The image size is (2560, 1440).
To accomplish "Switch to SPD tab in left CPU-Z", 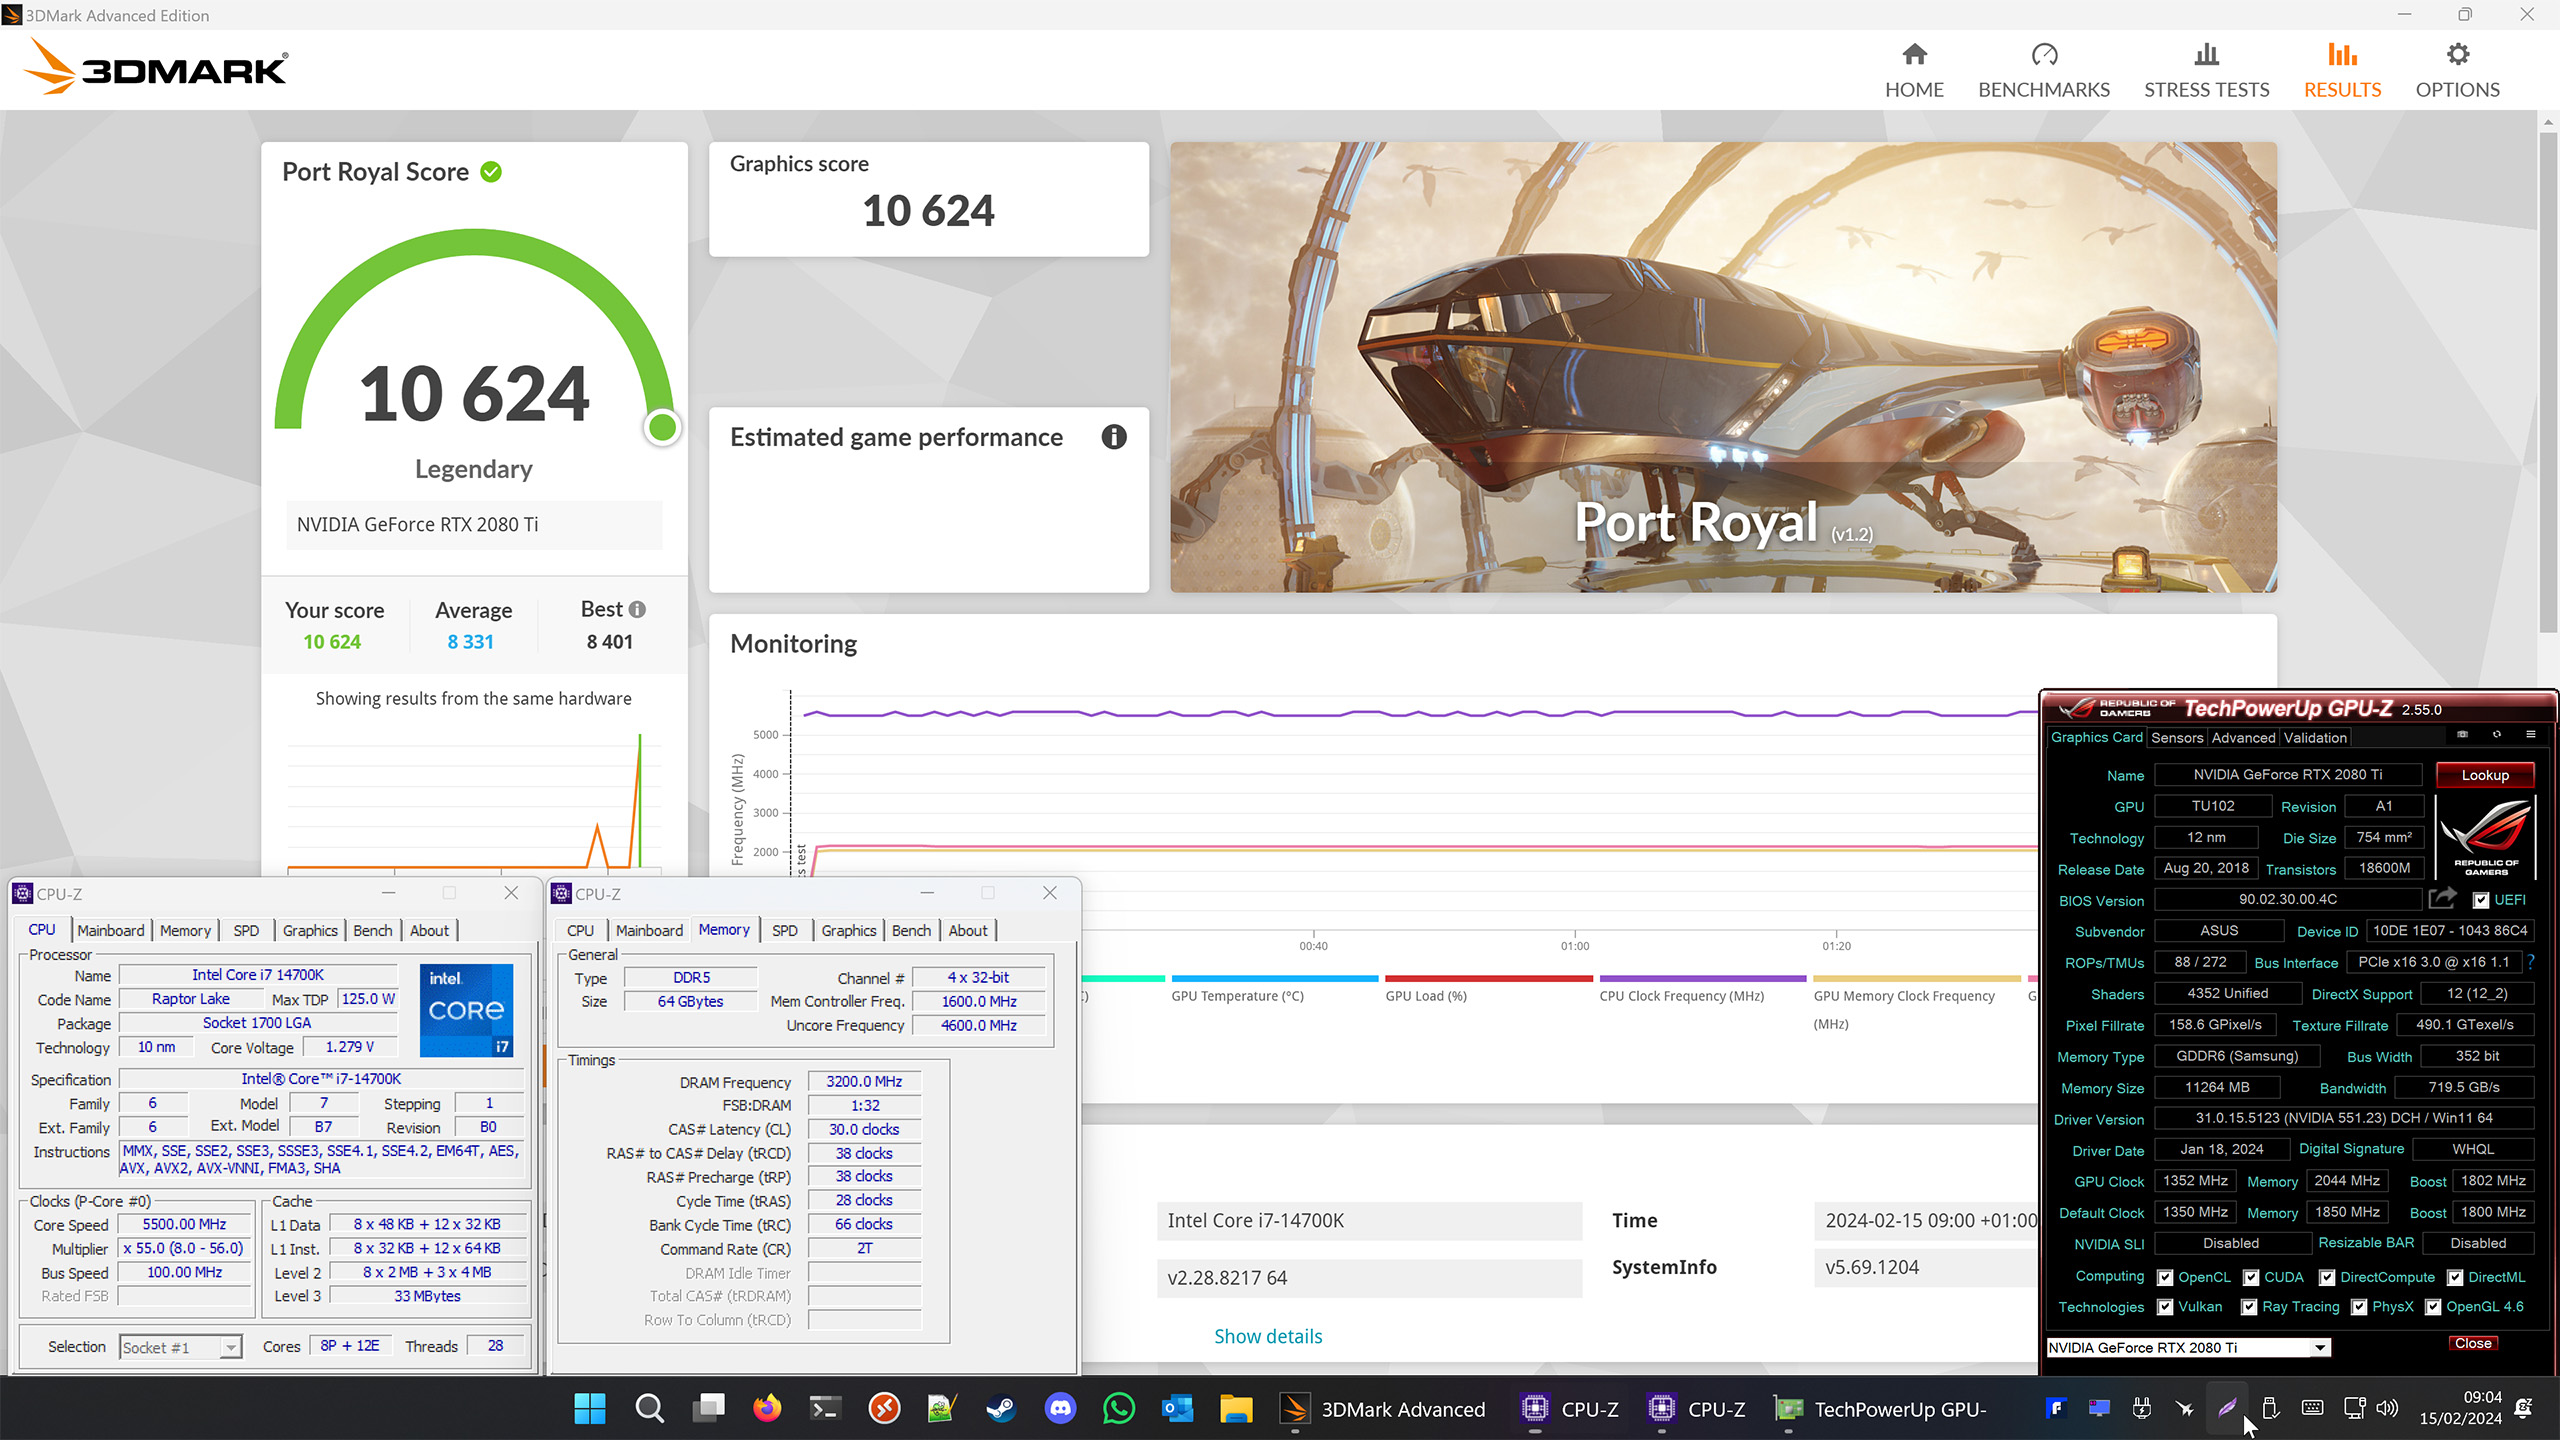I will [246, 930].
